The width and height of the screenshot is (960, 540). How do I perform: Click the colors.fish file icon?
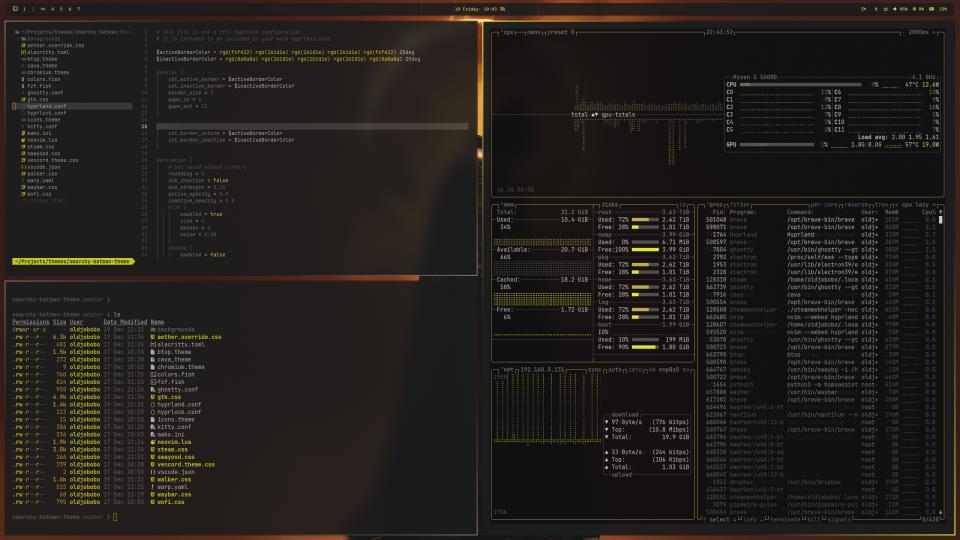tap(23, 79)
